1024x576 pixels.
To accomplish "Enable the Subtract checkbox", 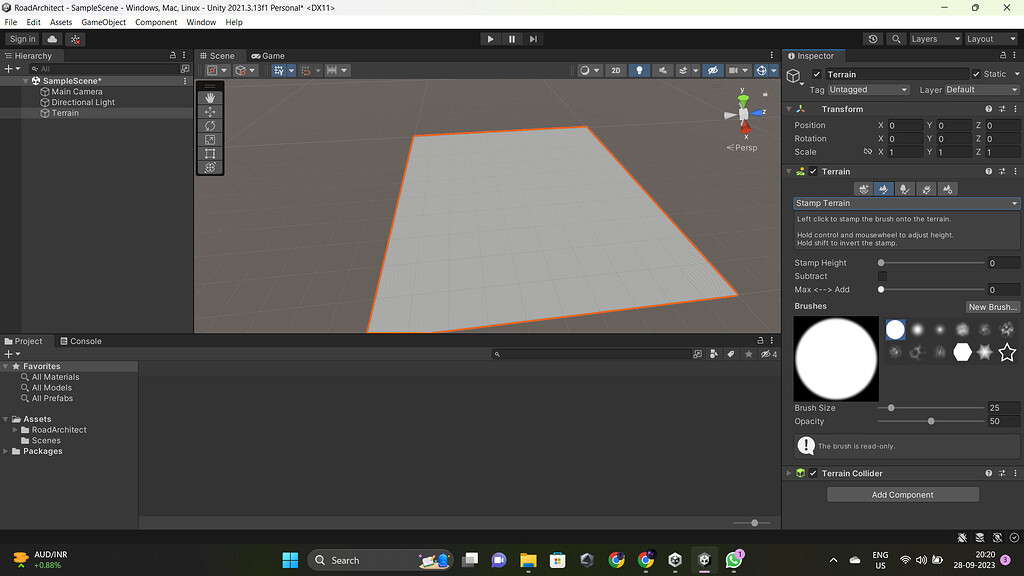I will pyautogui.click(x=882, y=276).
